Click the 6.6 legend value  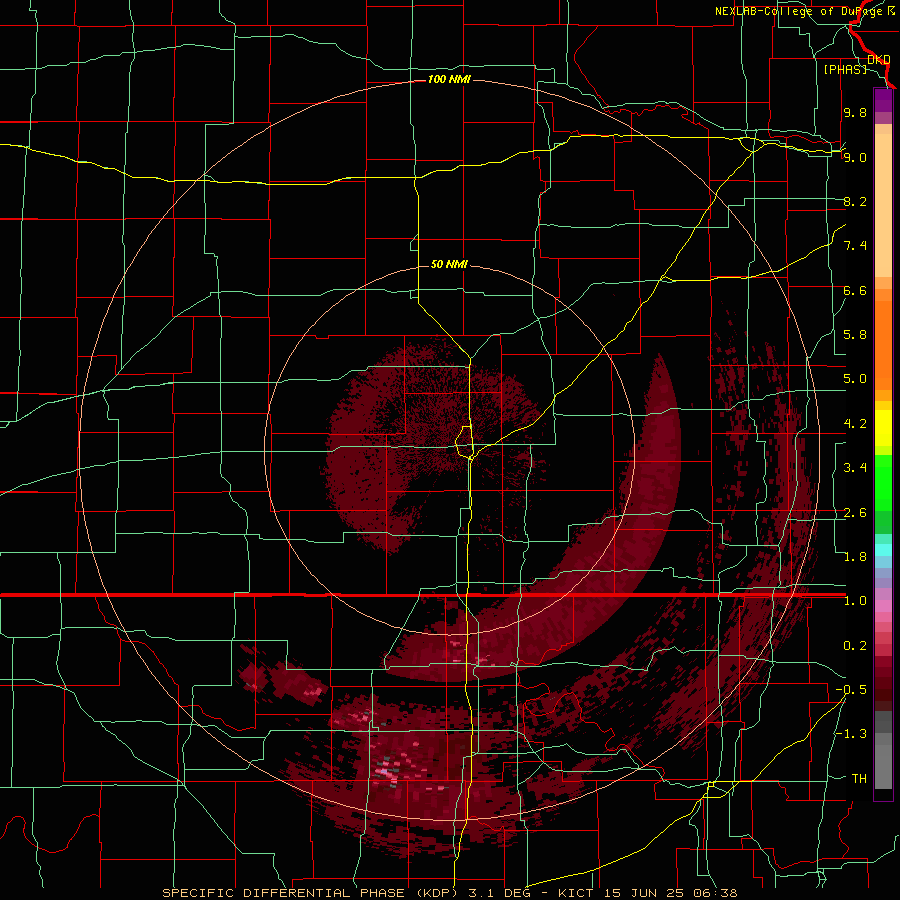(855, 290)
